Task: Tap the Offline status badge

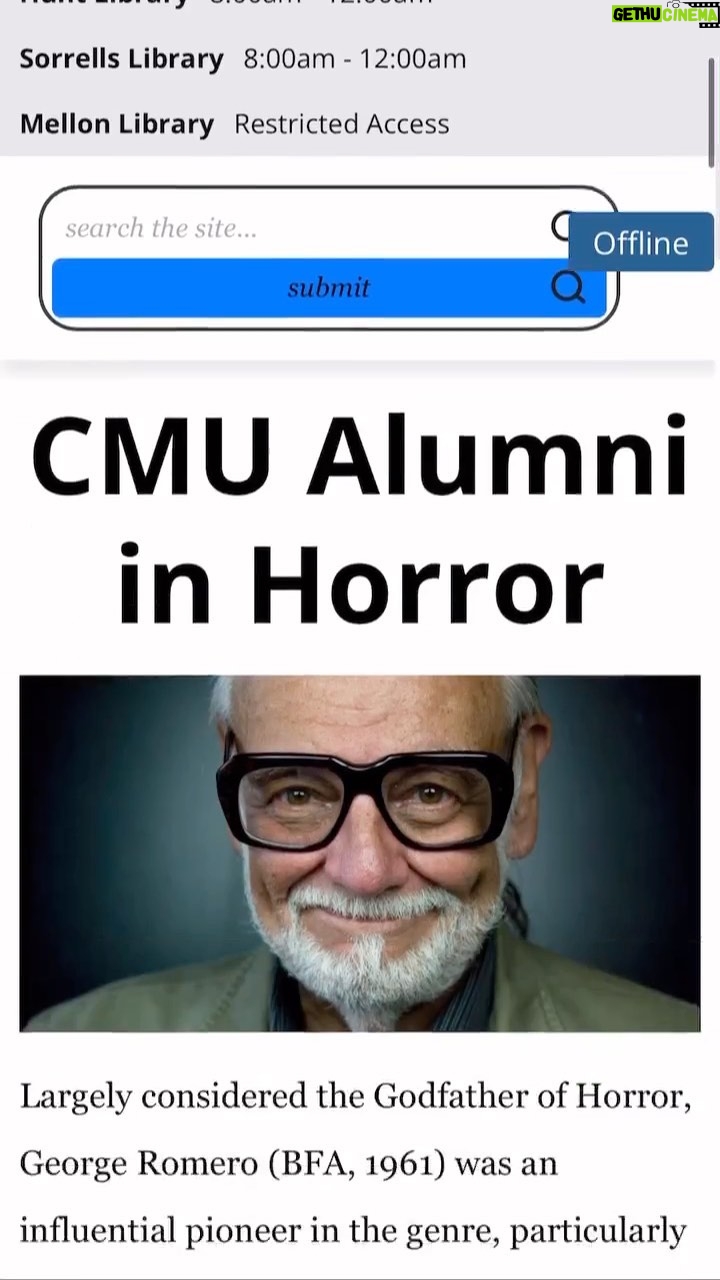Action: coord(641,243)
